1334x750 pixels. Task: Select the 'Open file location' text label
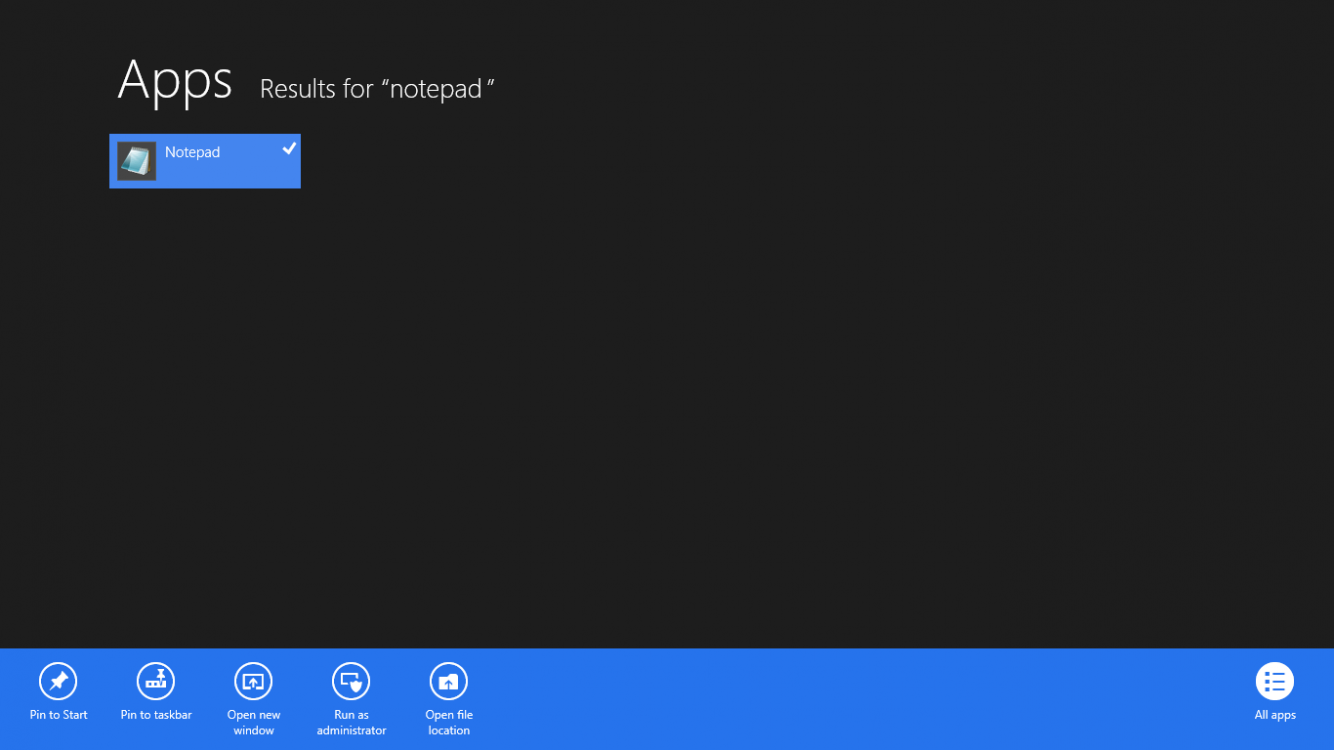point(448,722)
